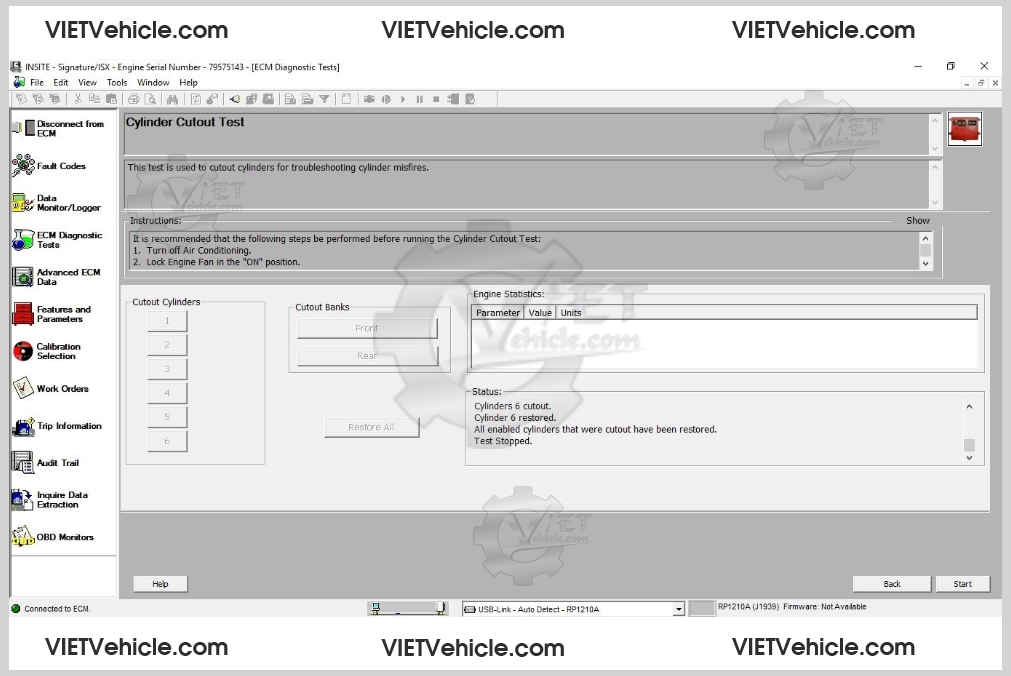1011x676 pixels.
Task: Click the Back button
Action: tap(892, 584)
